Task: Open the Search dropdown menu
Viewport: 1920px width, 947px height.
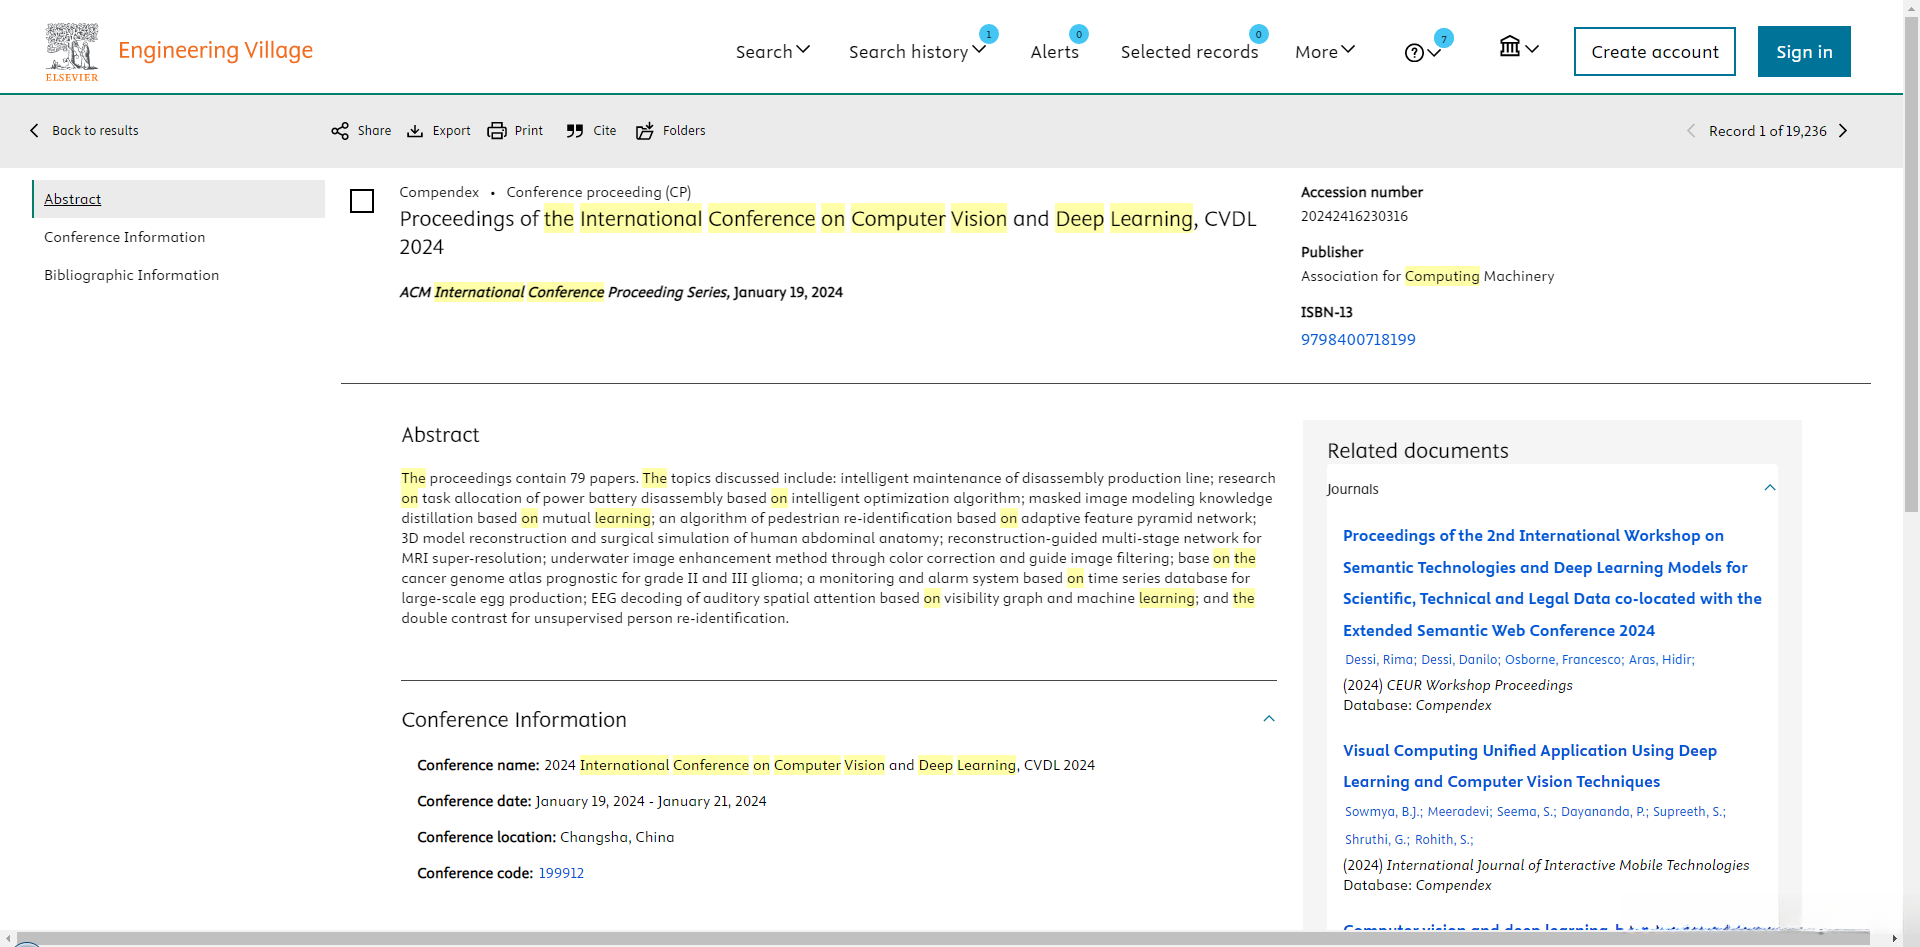Action: tap(773, 52)
